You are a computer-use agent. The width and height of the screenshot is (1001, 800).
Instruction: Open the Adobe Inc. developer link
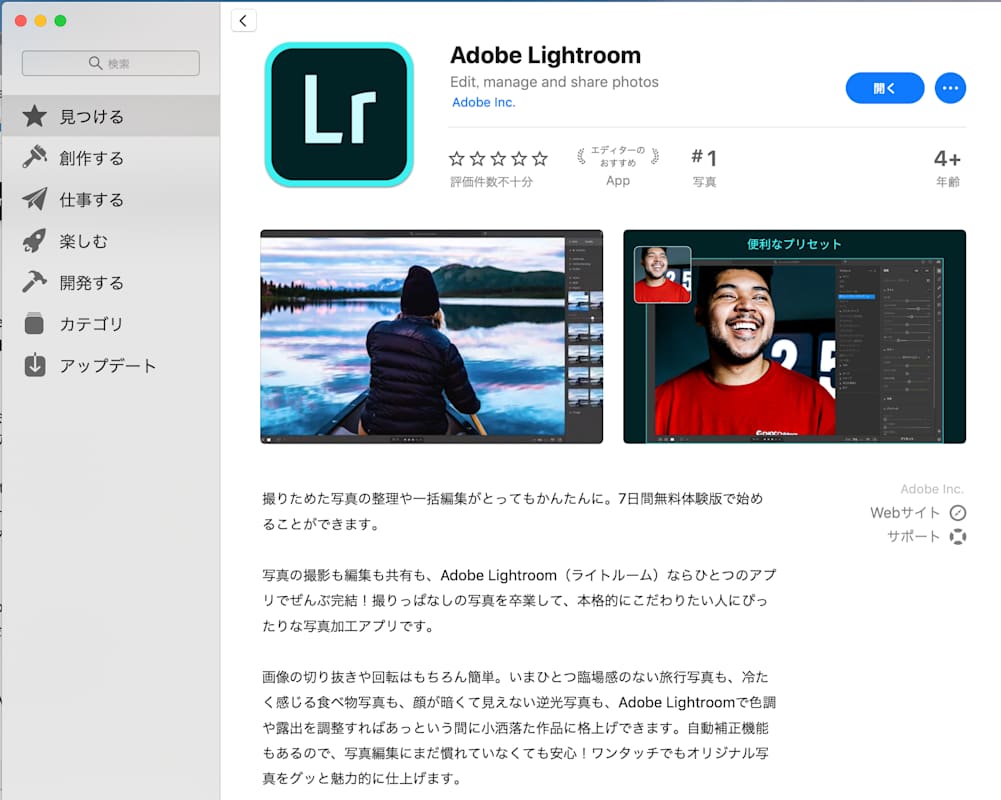click(483, 102)
